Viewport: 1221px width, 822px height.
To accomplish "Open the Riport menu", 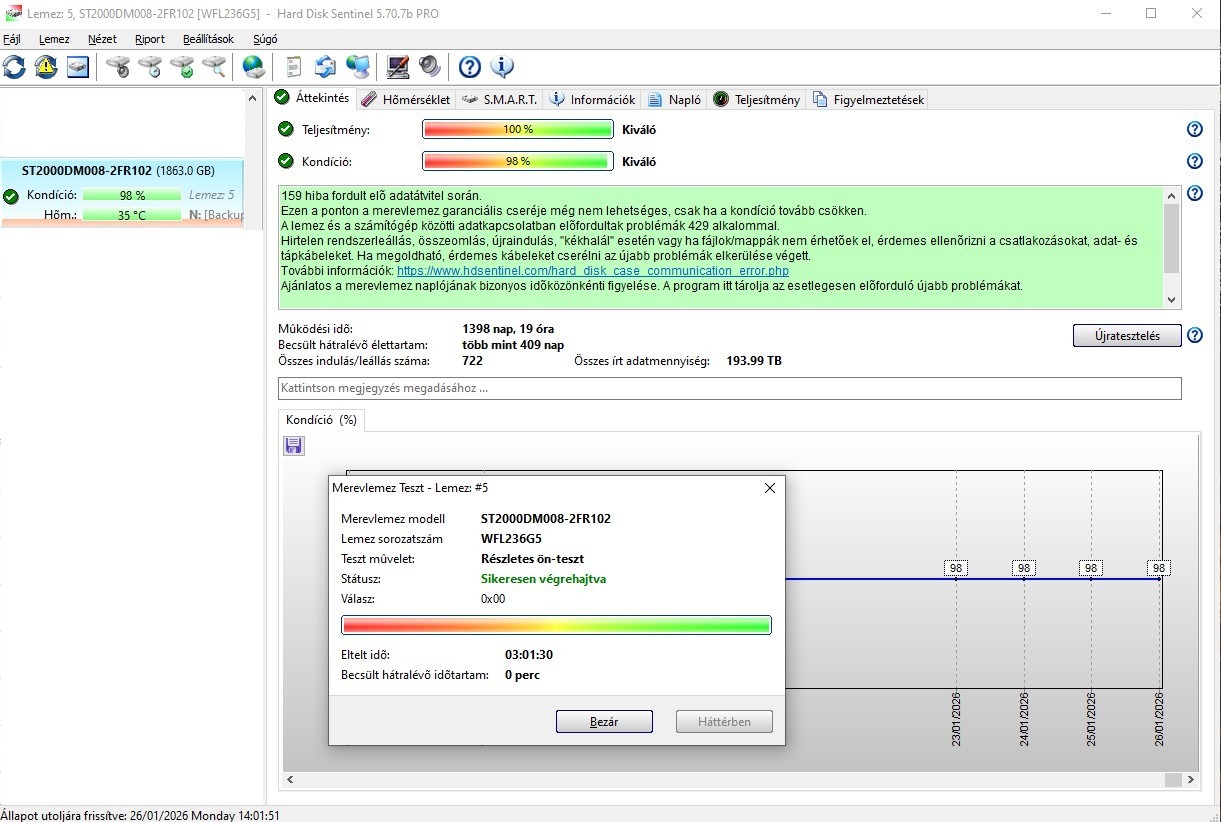I will (150, 39).
